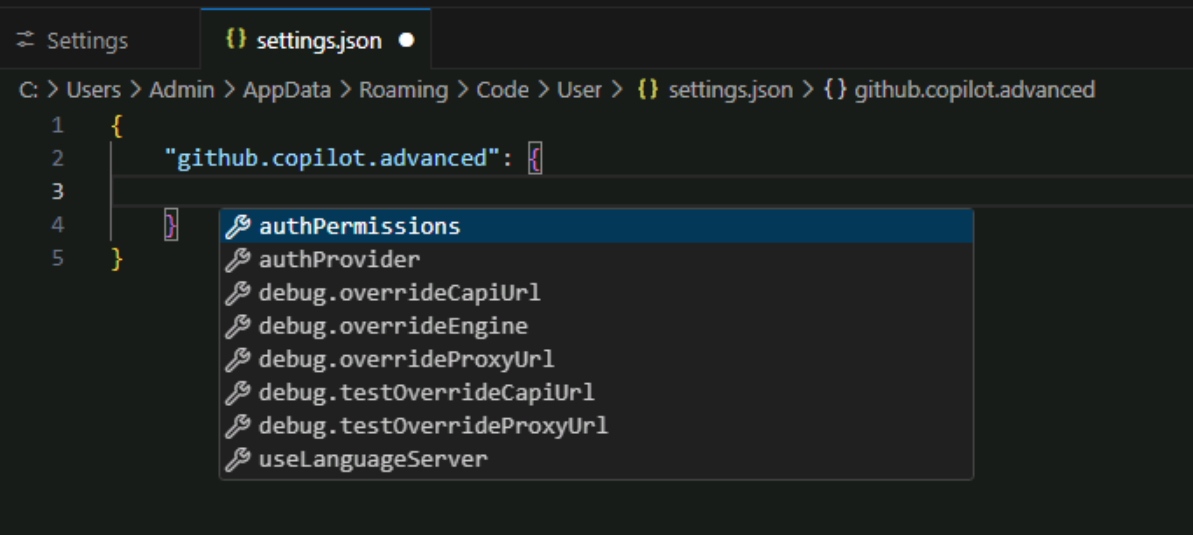
Task: Click wrench icon beside debug.testOverrideProxyUrl
Action: 238,426
